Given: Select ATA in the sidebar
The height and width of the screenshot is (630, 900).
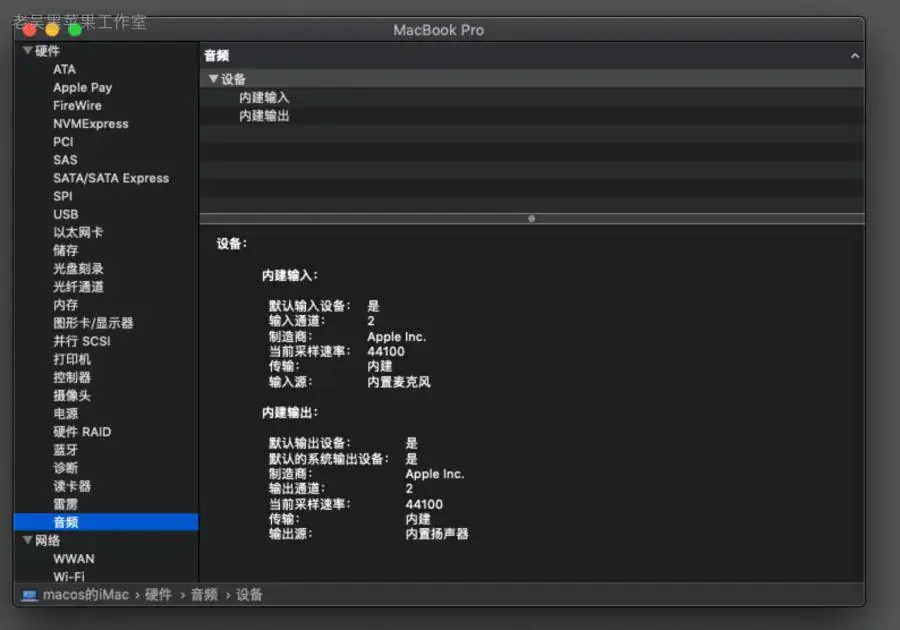Looking at the screenshot, I should 64,69.
